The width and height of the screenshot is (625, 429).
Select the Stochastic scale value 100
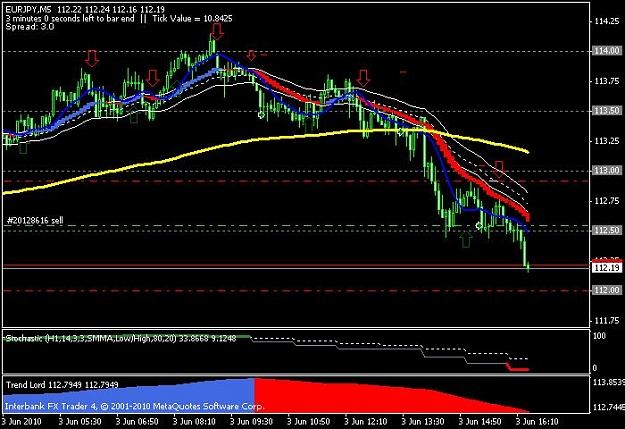[599, 336]
